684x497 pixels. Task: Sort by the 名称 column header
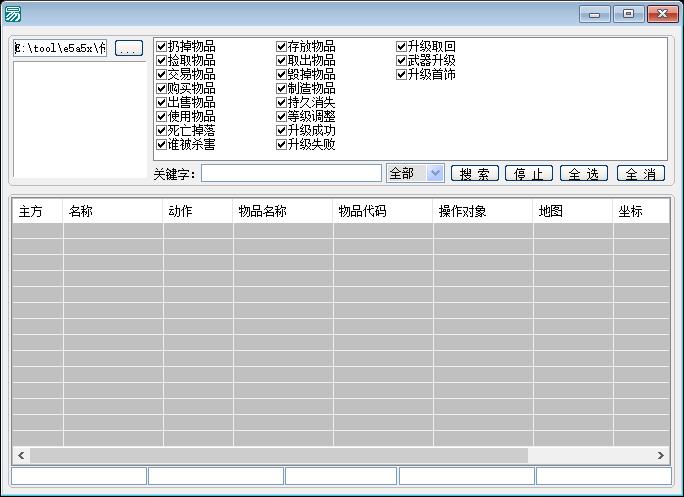113,211
